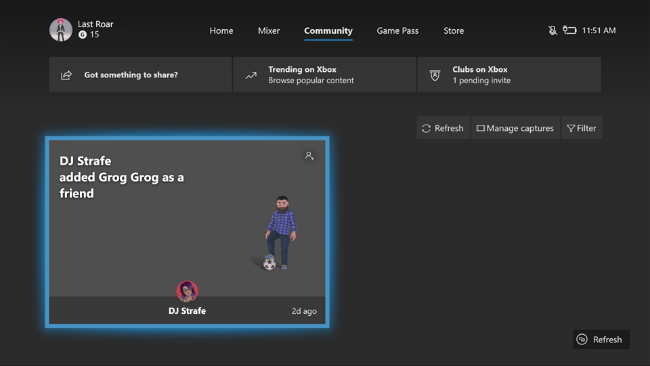This screenshot has width=650, height=366.
Task: Open the Game Pass tab
Action: (398, 31)
